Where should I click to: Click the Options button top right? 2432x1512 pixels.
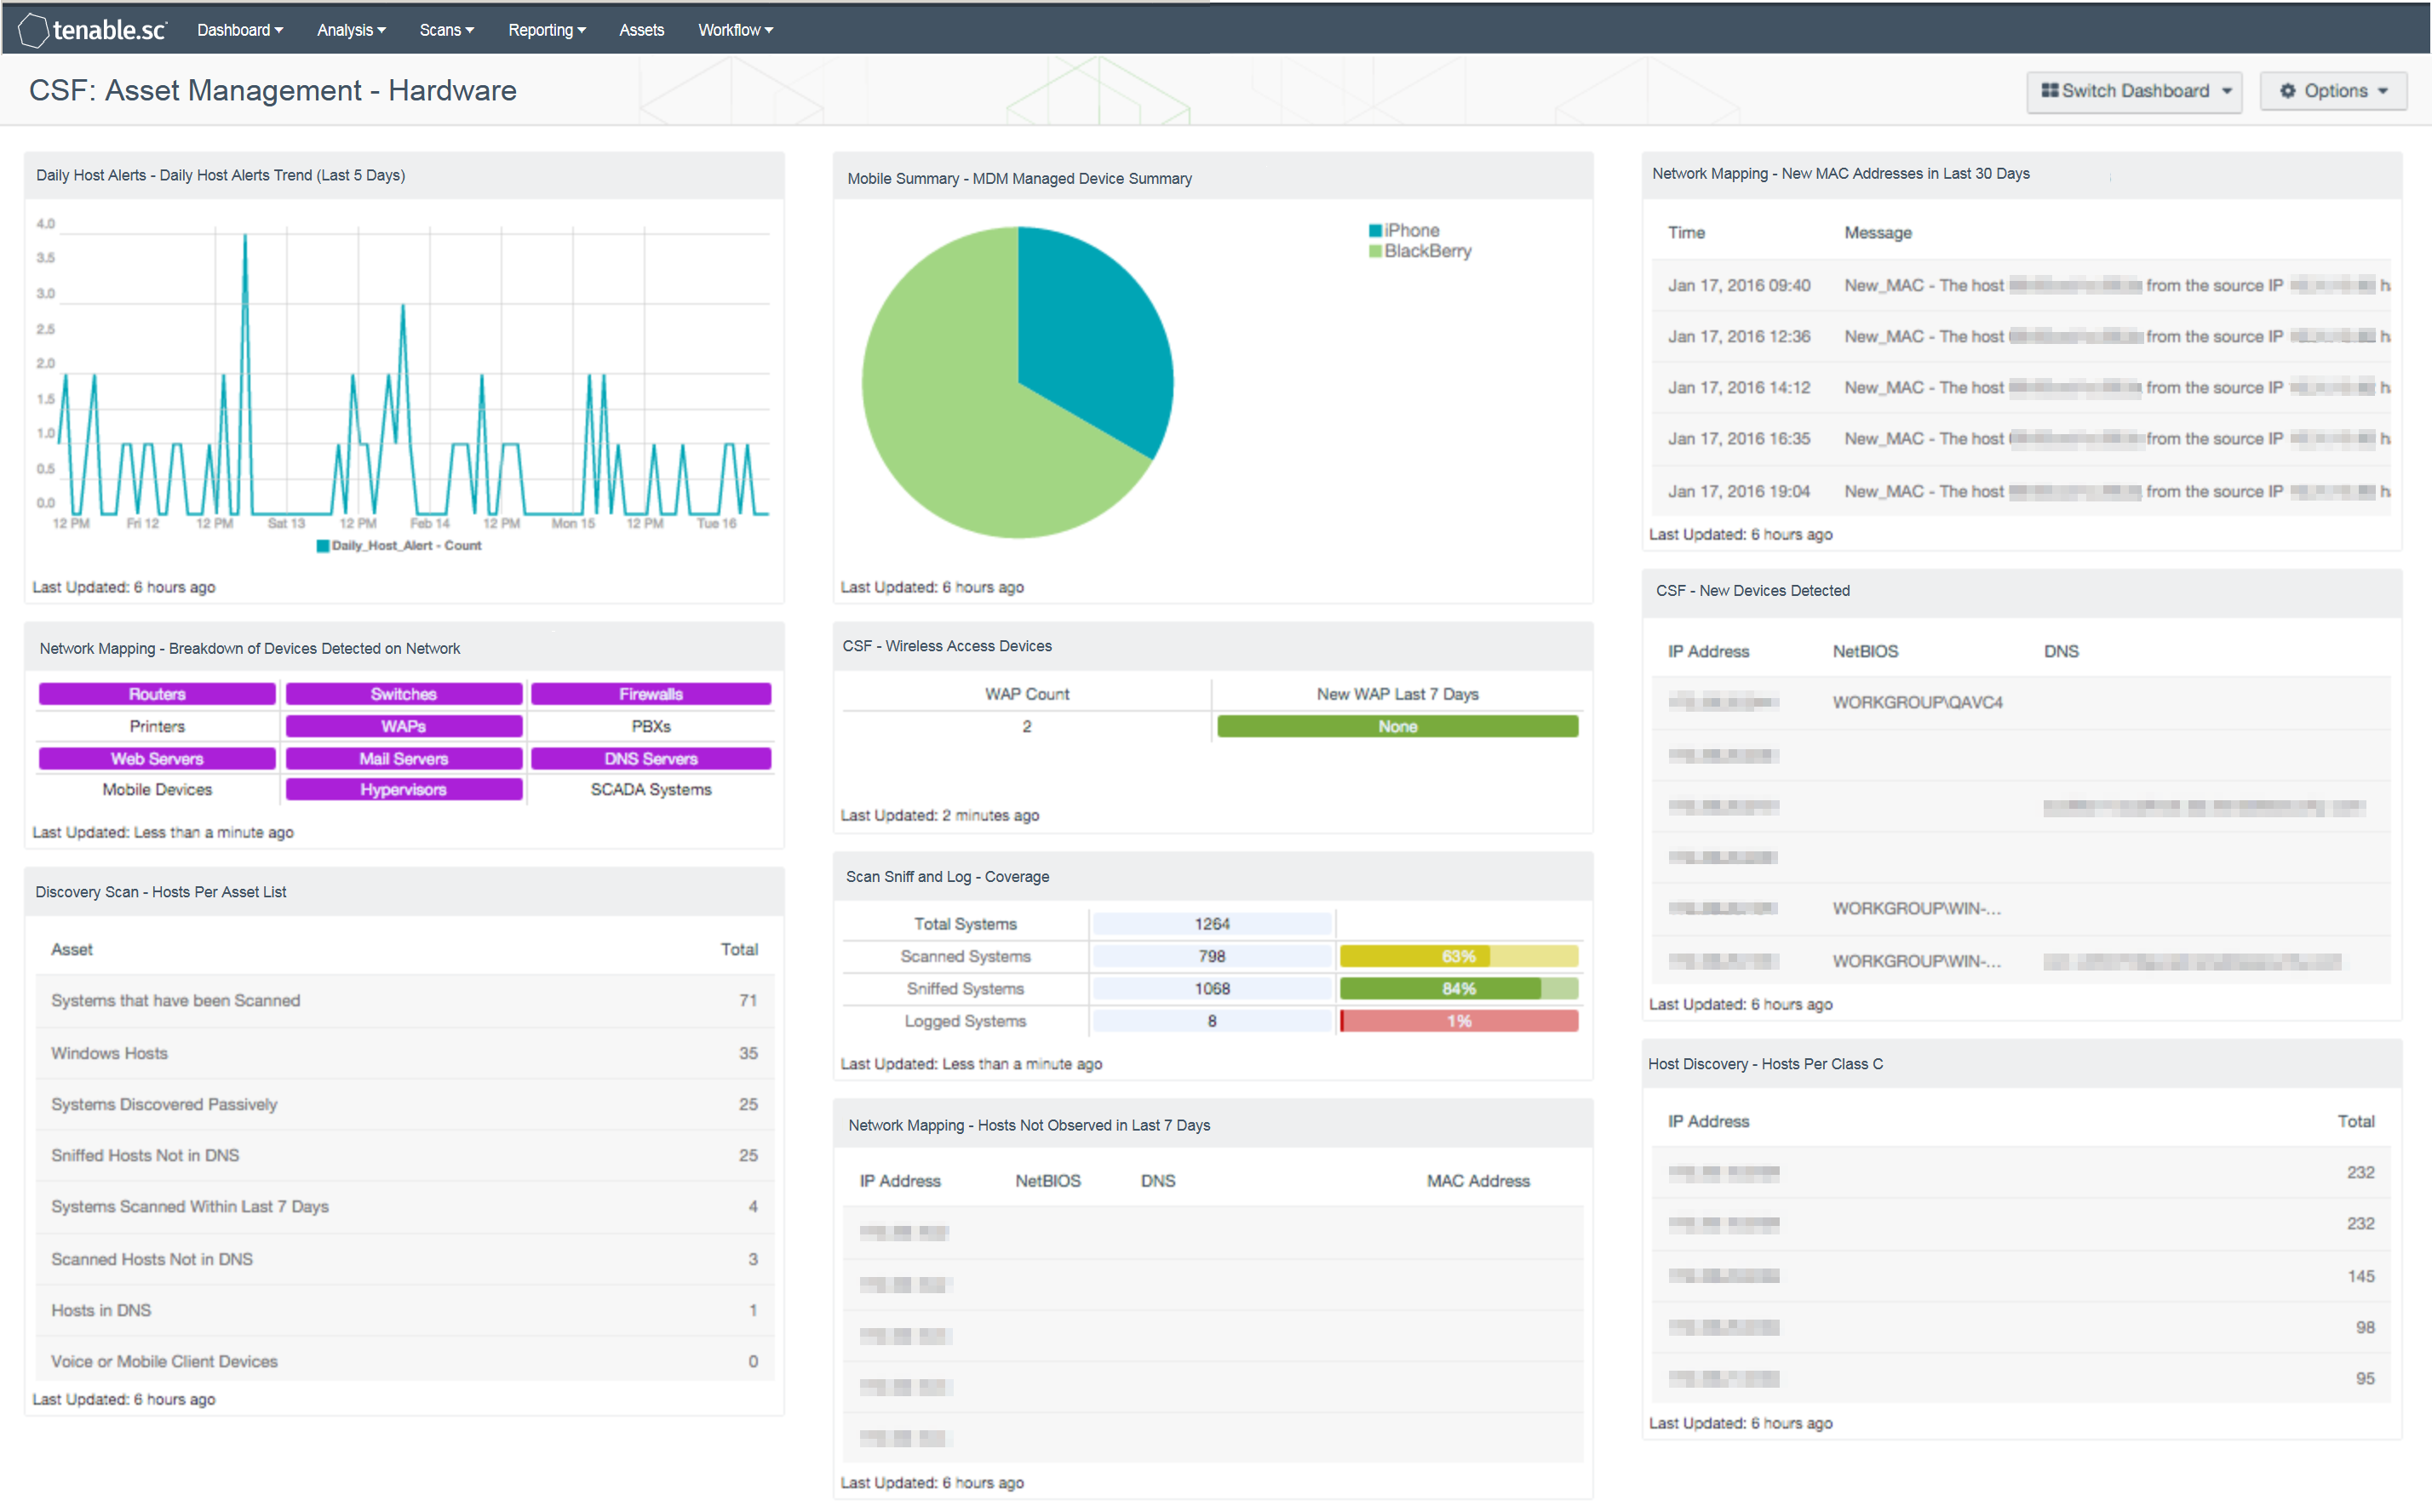coord(2334,90)
